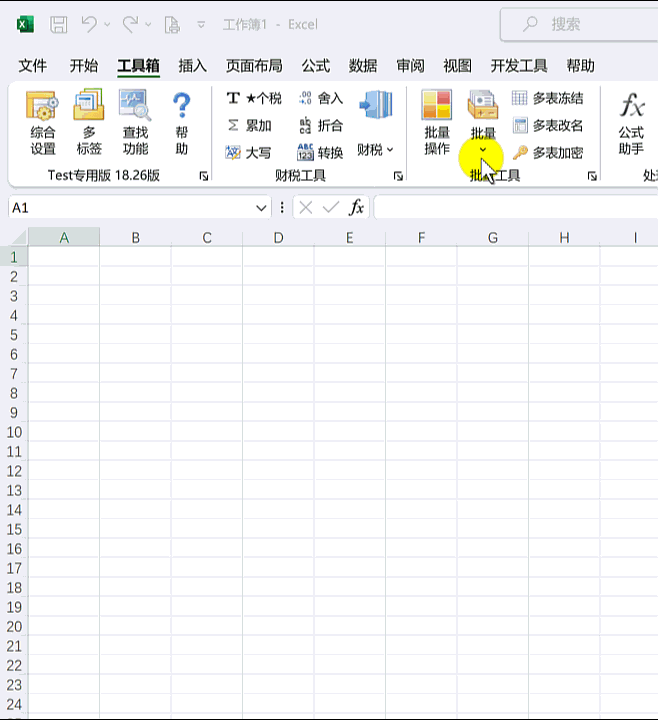Click the 累加 sum button
This screenshot has width=658, height=720.
[x=249, y=126]
